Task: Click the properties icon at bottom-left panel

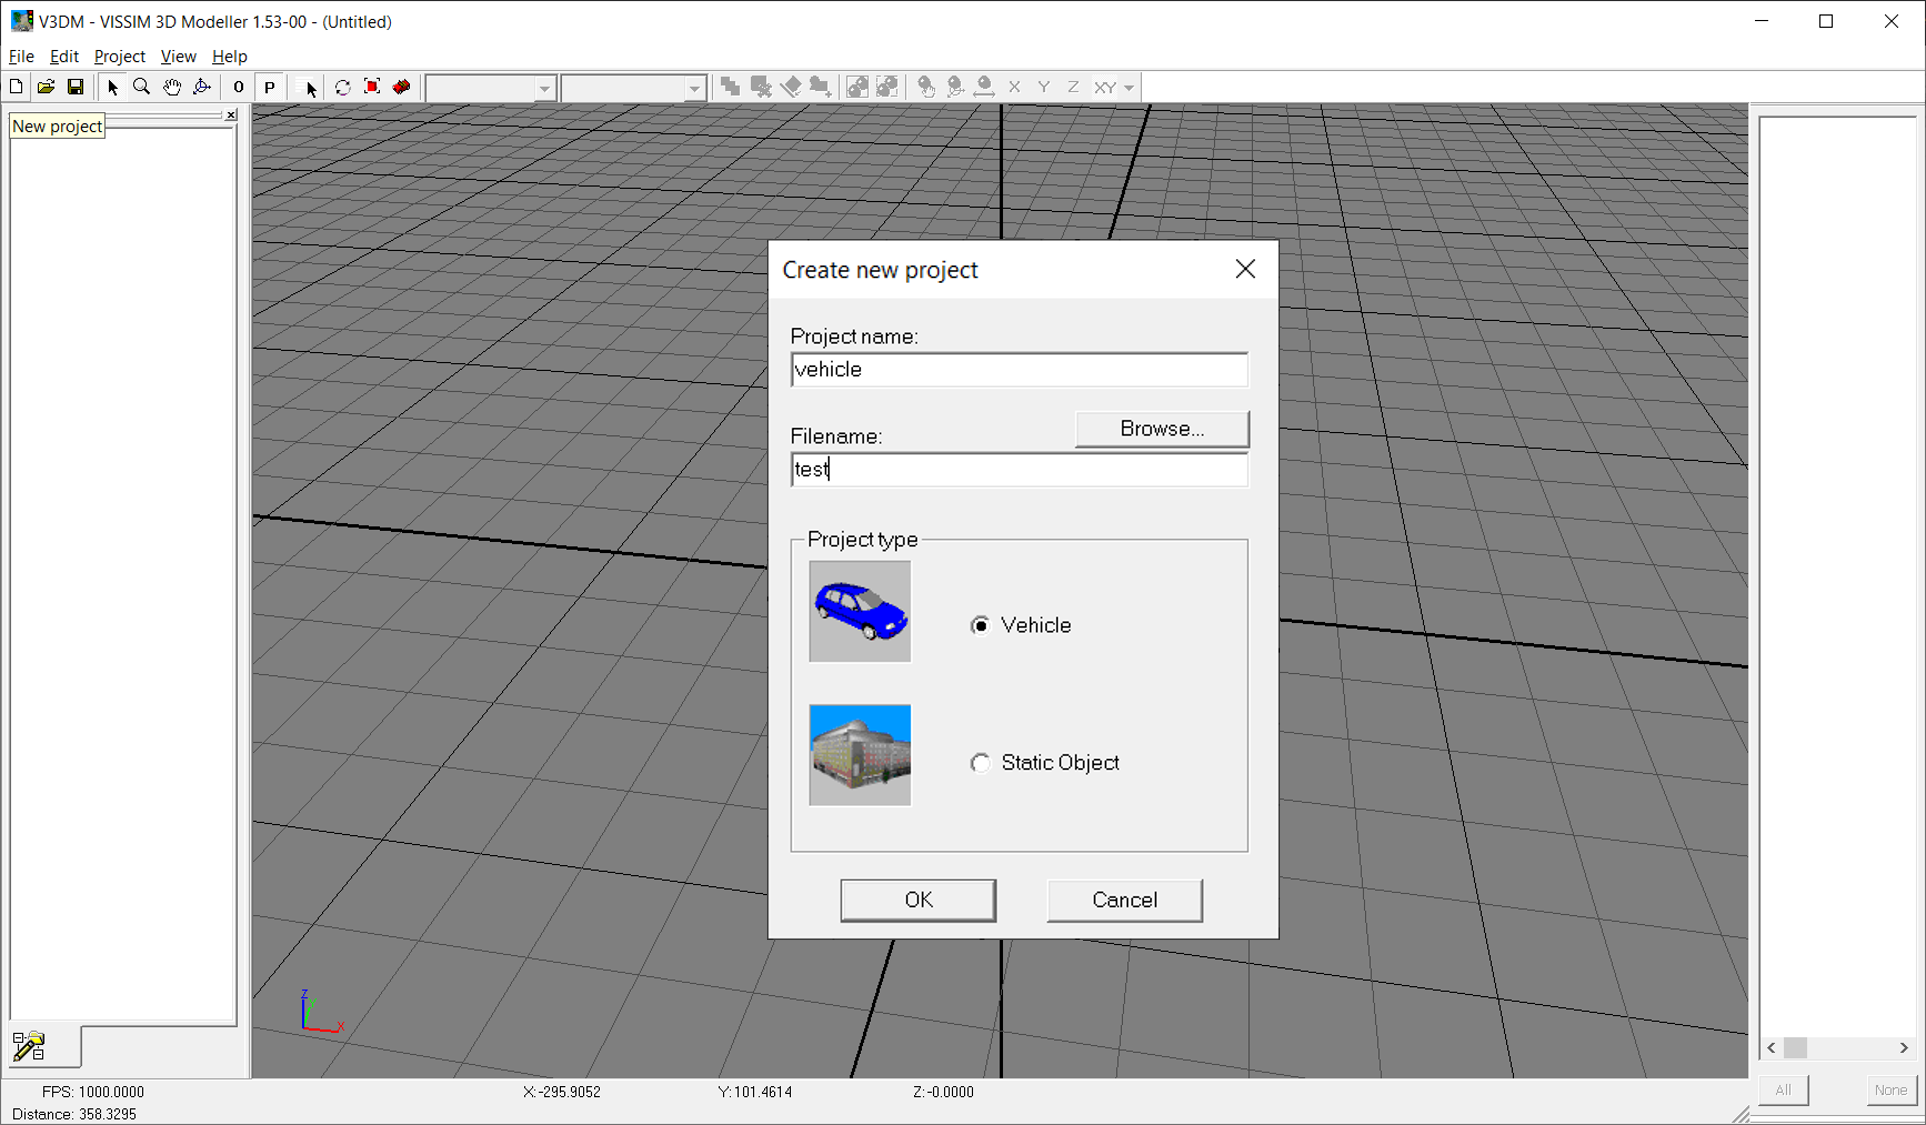Action: [29, 1046]
